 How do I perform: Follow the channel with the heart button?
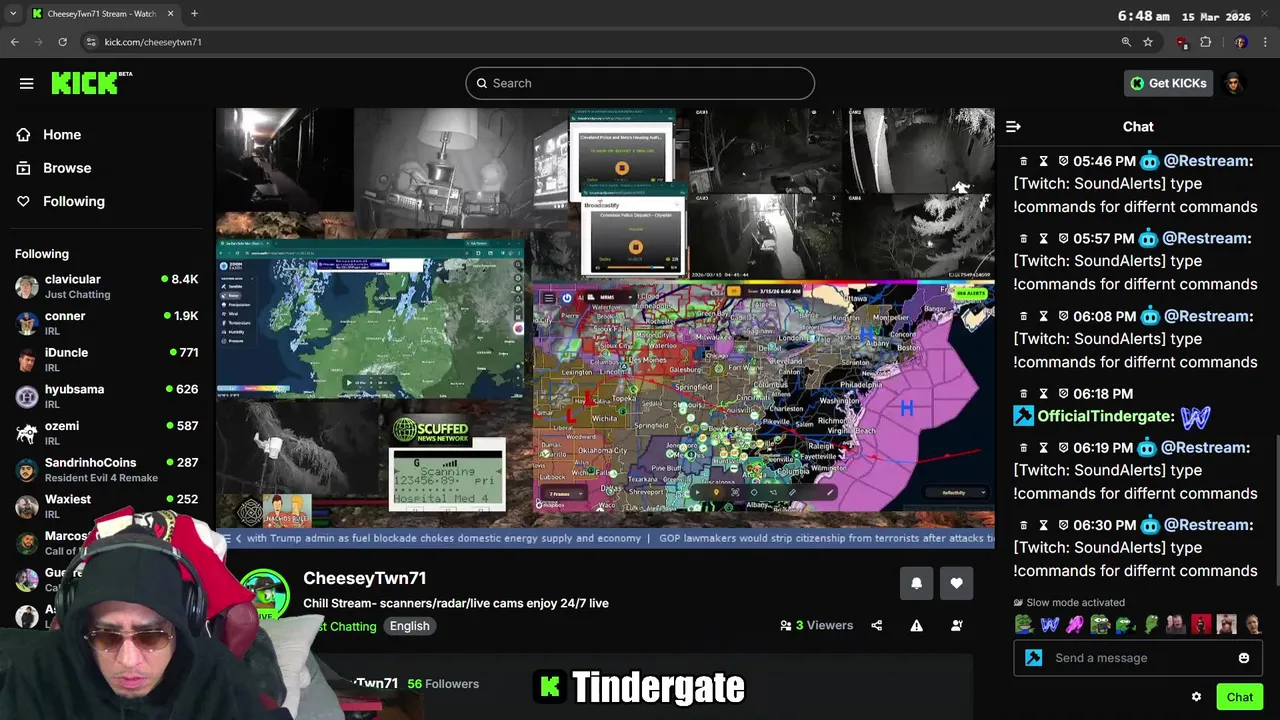click(x=957, y=584)
